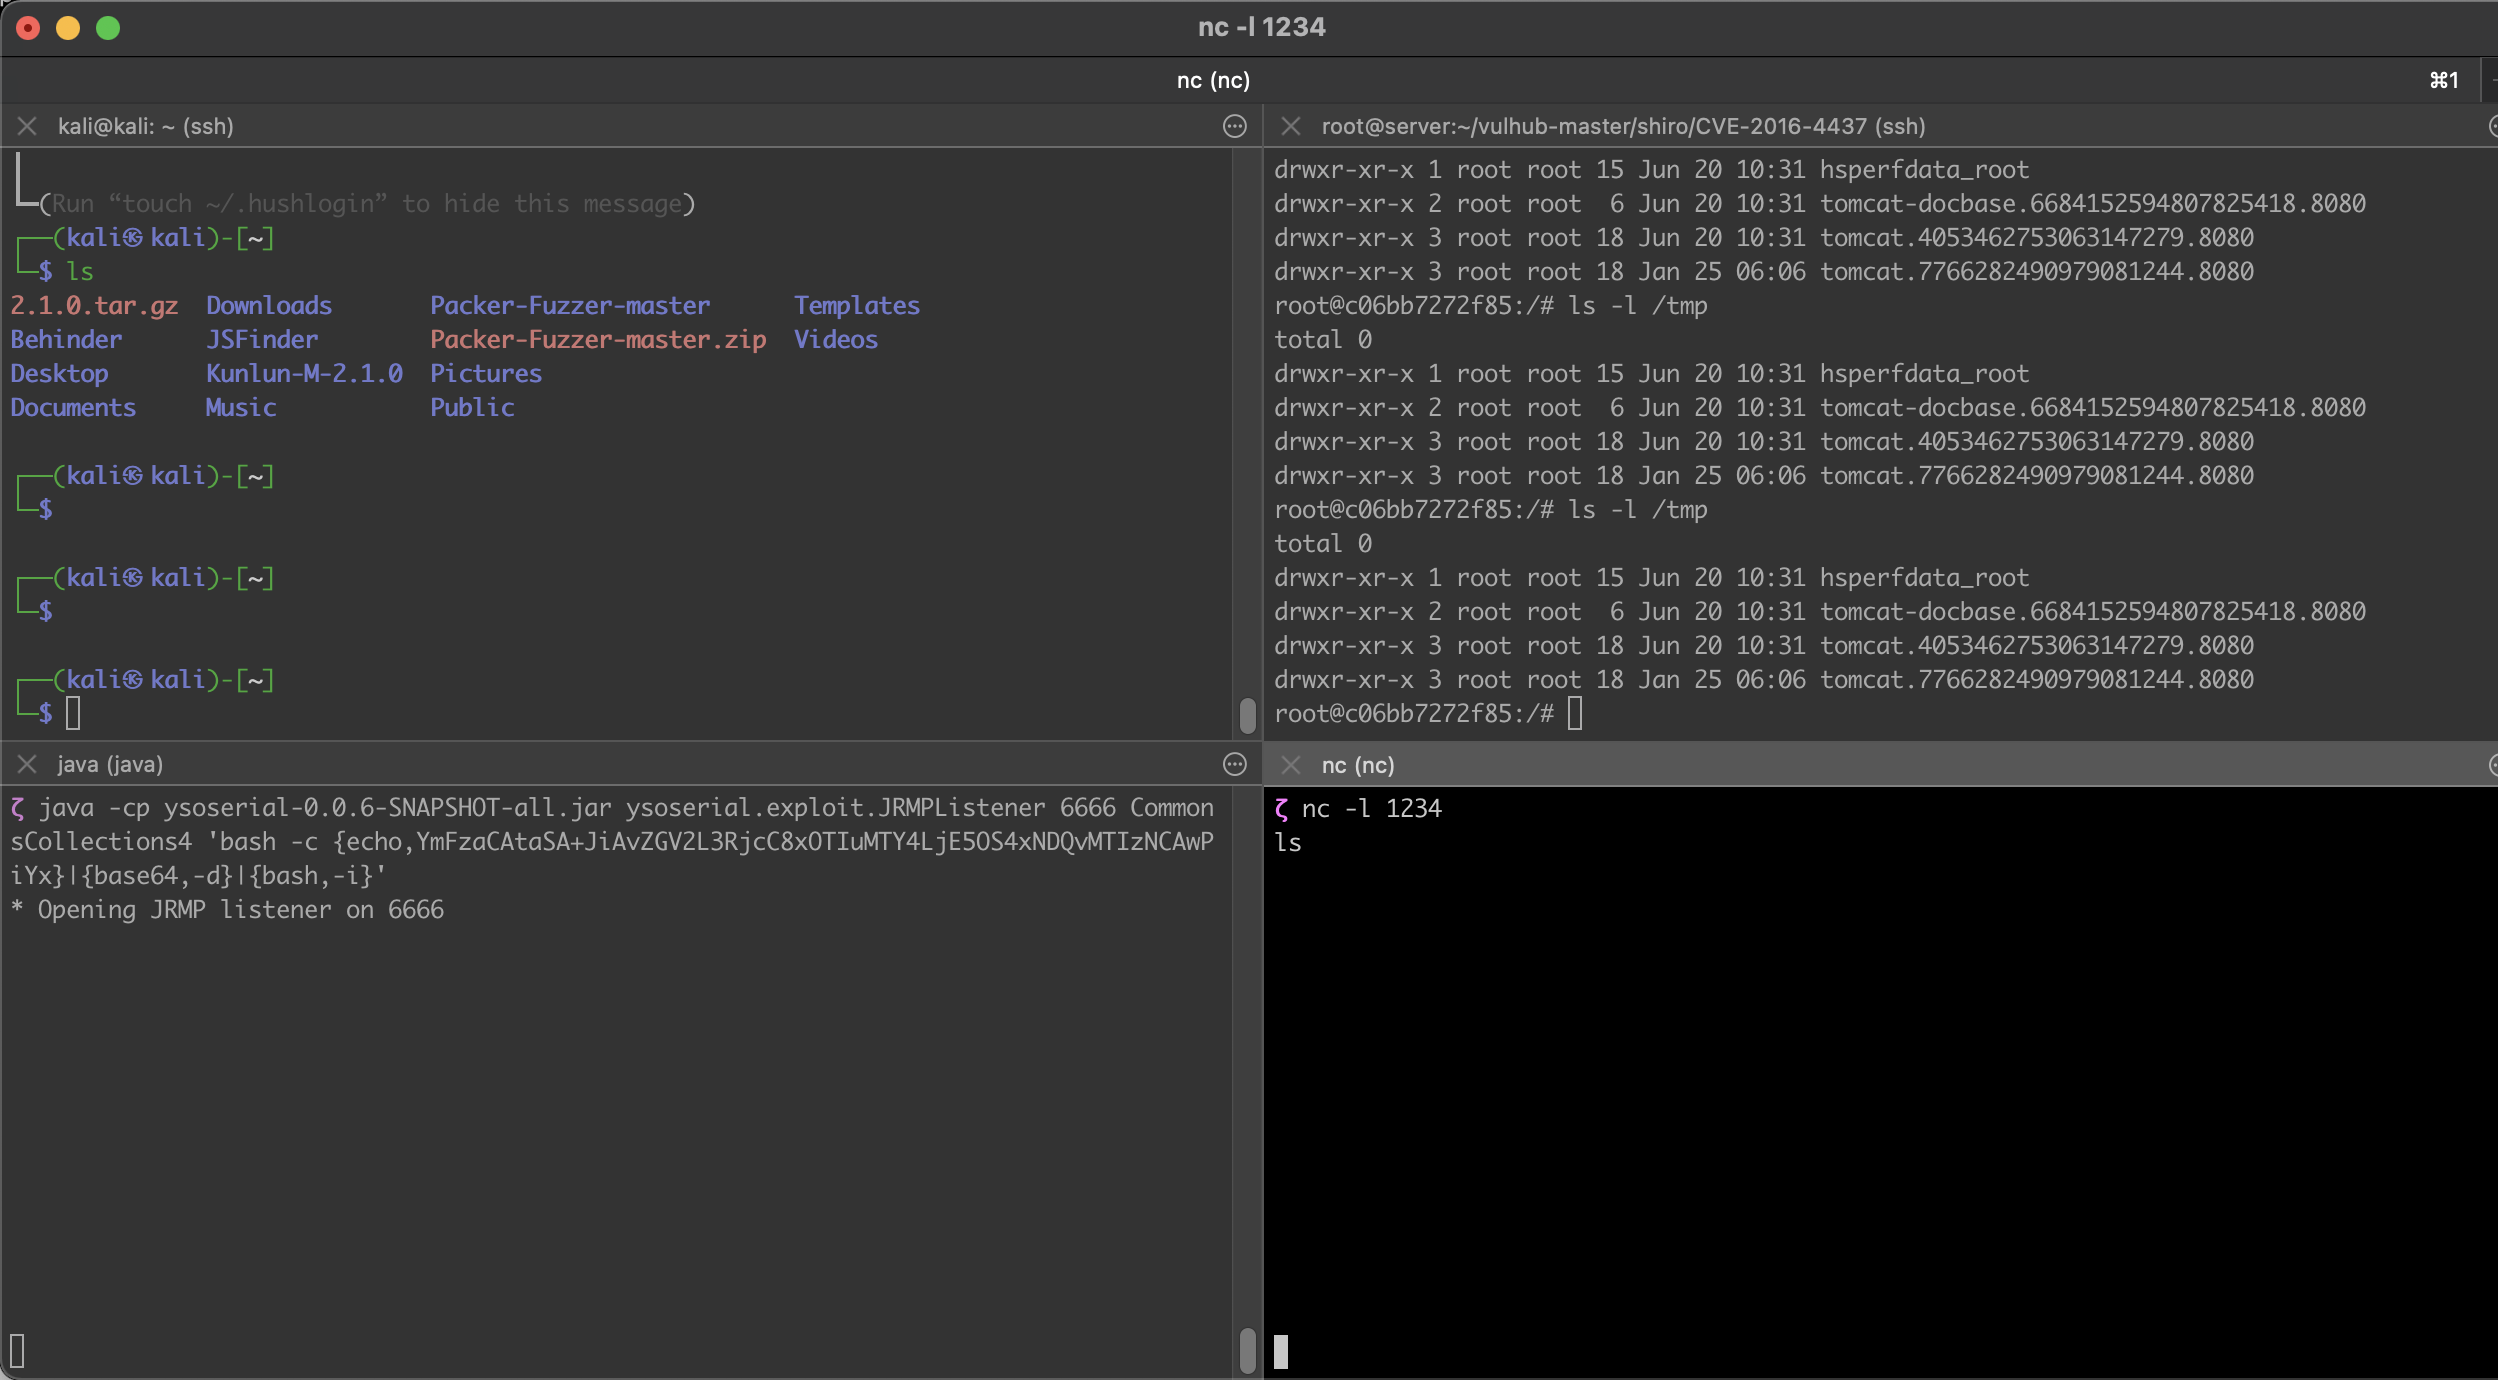The width and height of the screenshot is (2498, 1380).
Task: Open options menu of kali@kali pane
Action: (1235, 126)
